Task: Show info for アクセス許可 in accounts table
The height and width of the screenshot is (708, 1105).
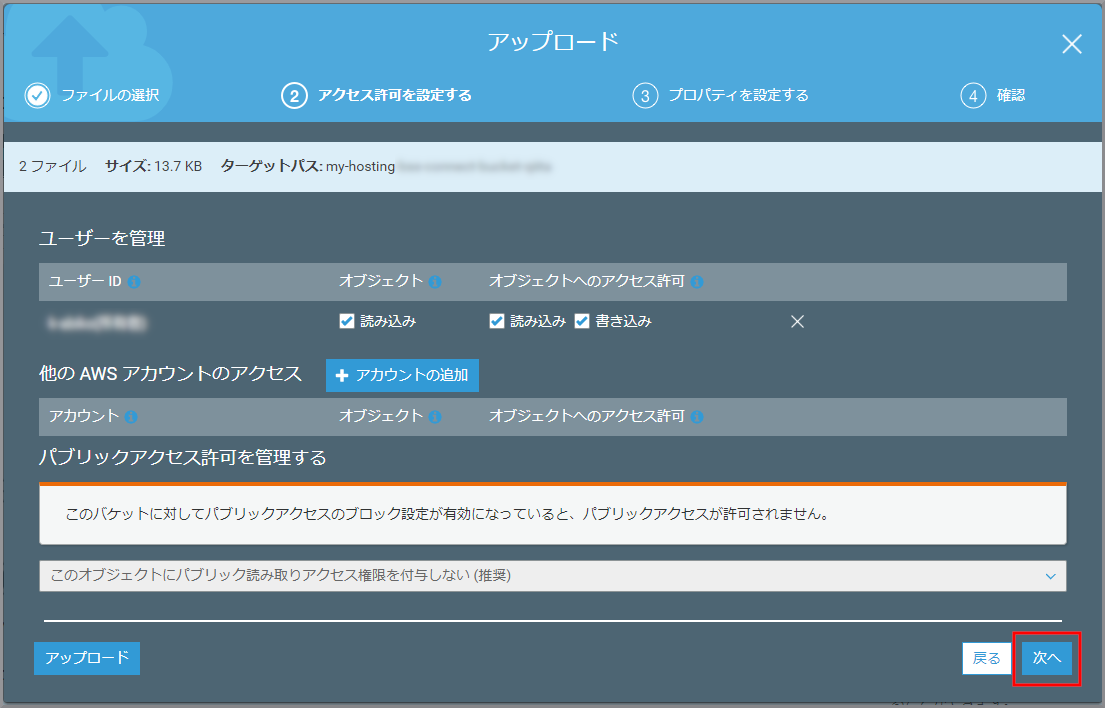Action: point(697,417)
